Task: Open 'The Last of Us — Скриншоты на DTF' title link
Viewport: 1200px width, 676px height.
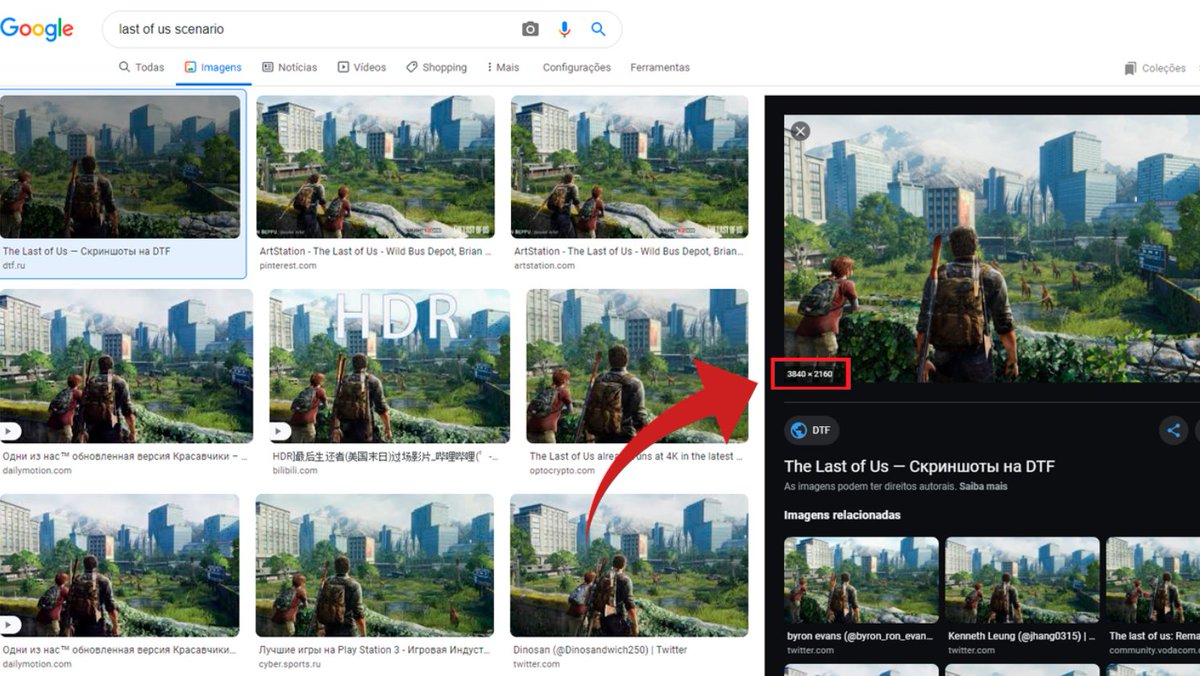Action: (919, 466)
